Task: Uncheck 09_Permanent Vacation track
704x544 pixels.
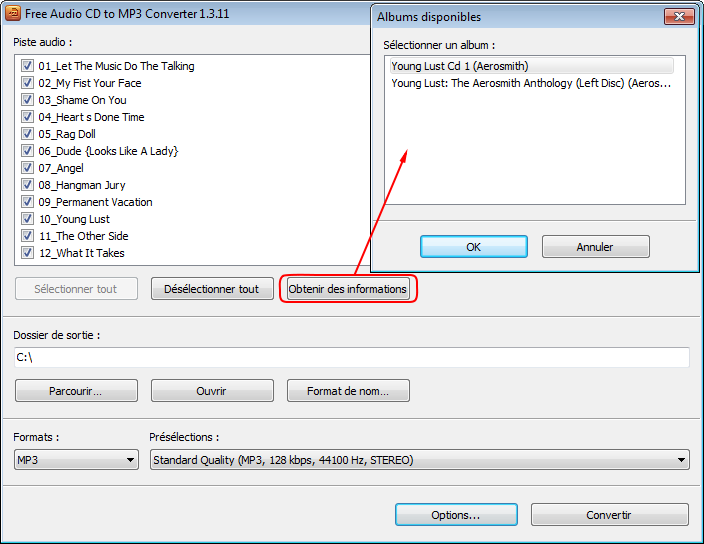Action: point(27,202)
